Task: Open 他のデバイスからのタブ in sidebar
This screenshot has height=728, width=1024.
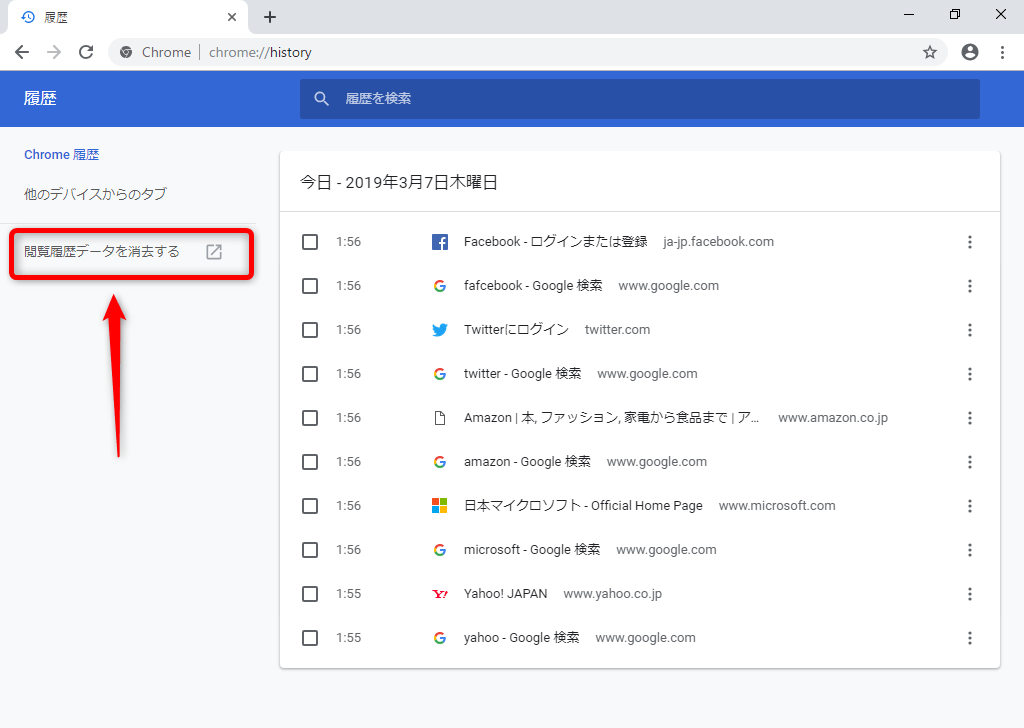Action: (95, 194)
